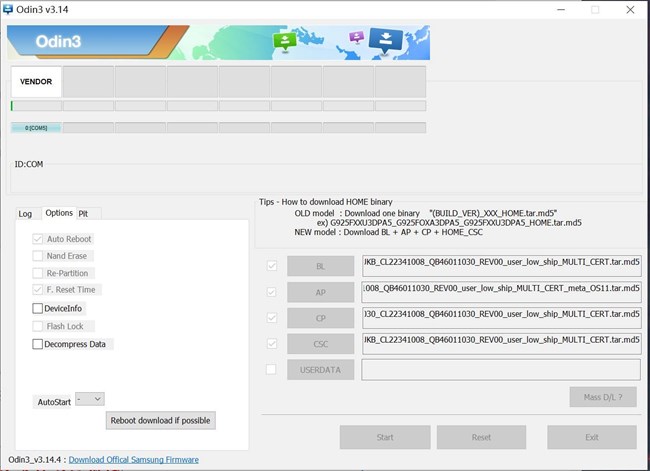Click the purple download marker icon in banner
650x471 pixels.
(357, 37)
